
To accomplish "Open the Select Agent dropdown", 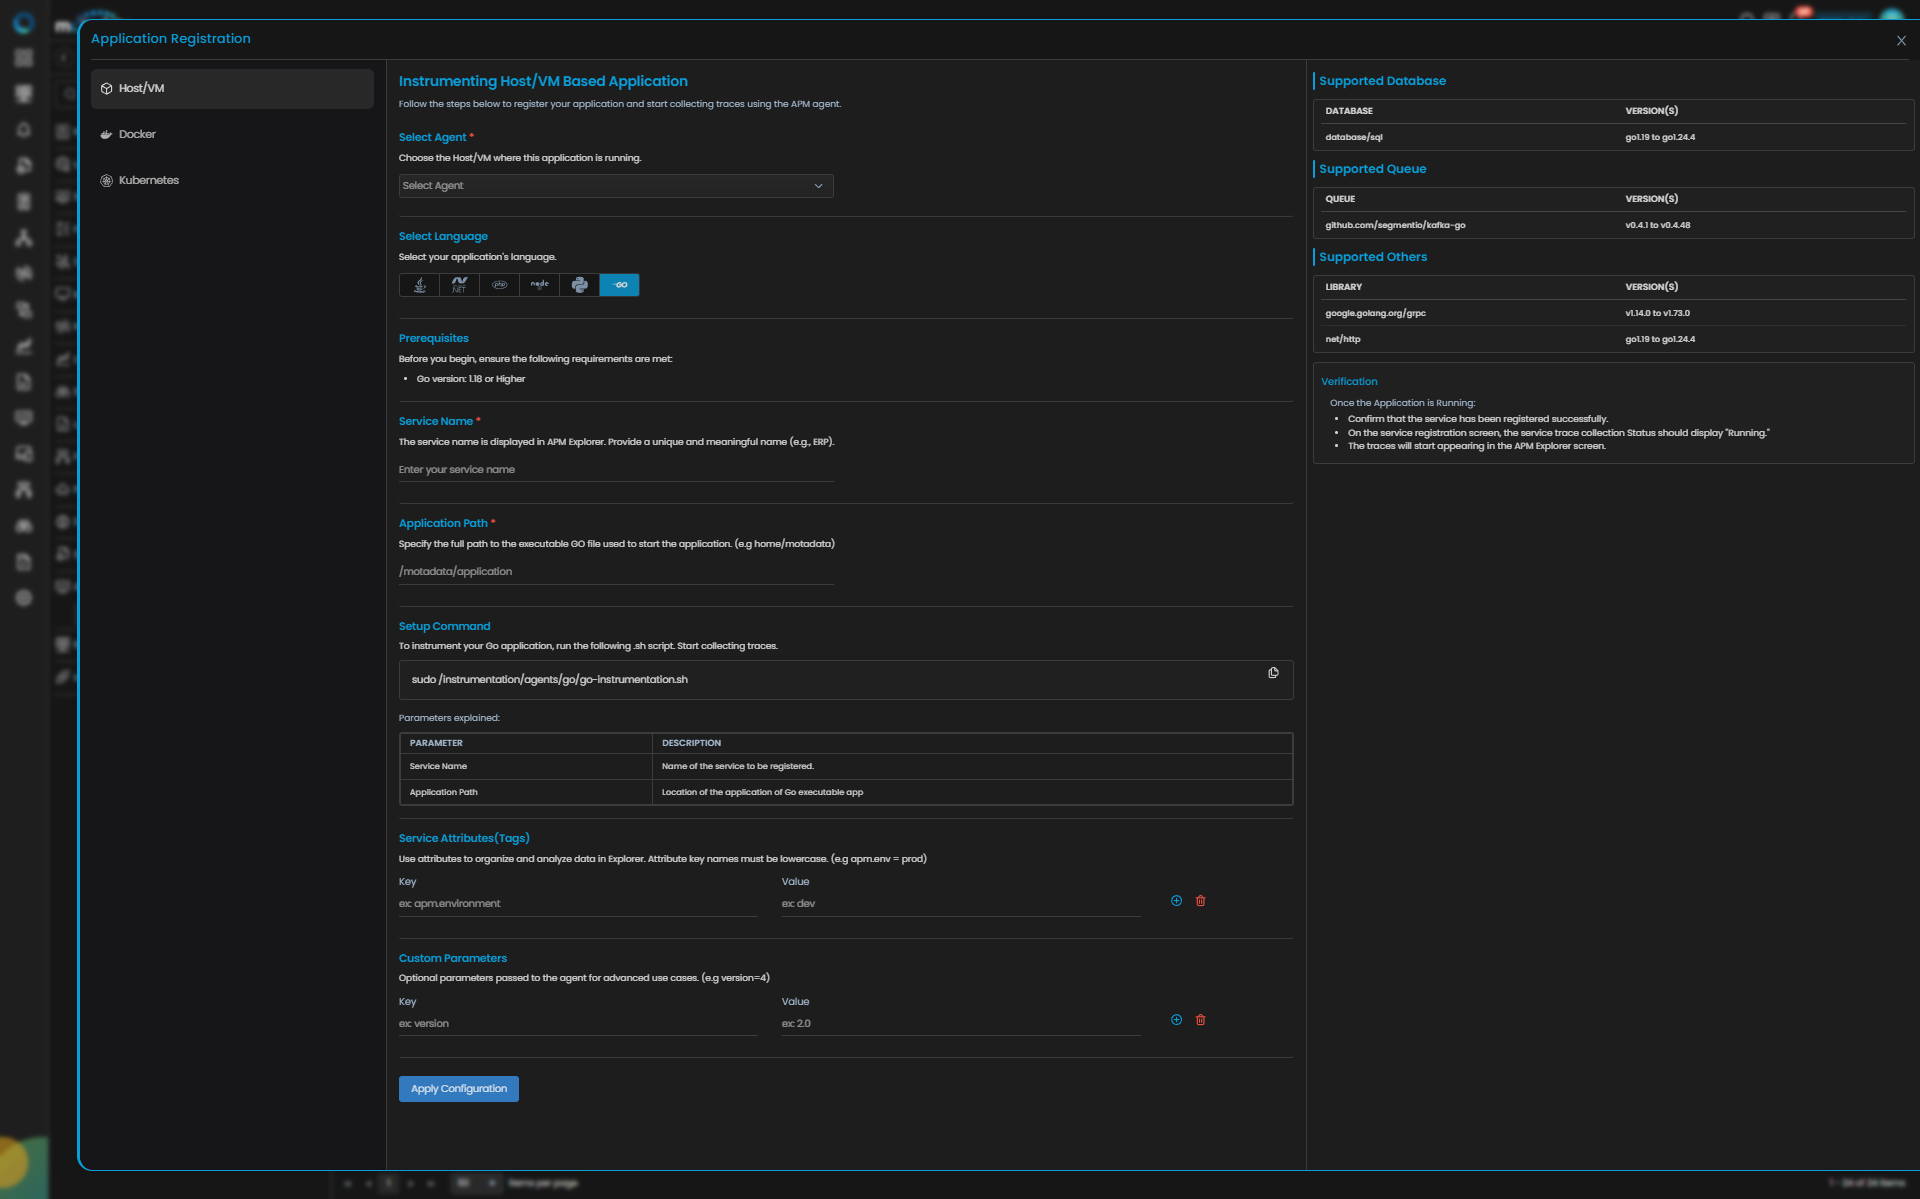I will [615, 186].
